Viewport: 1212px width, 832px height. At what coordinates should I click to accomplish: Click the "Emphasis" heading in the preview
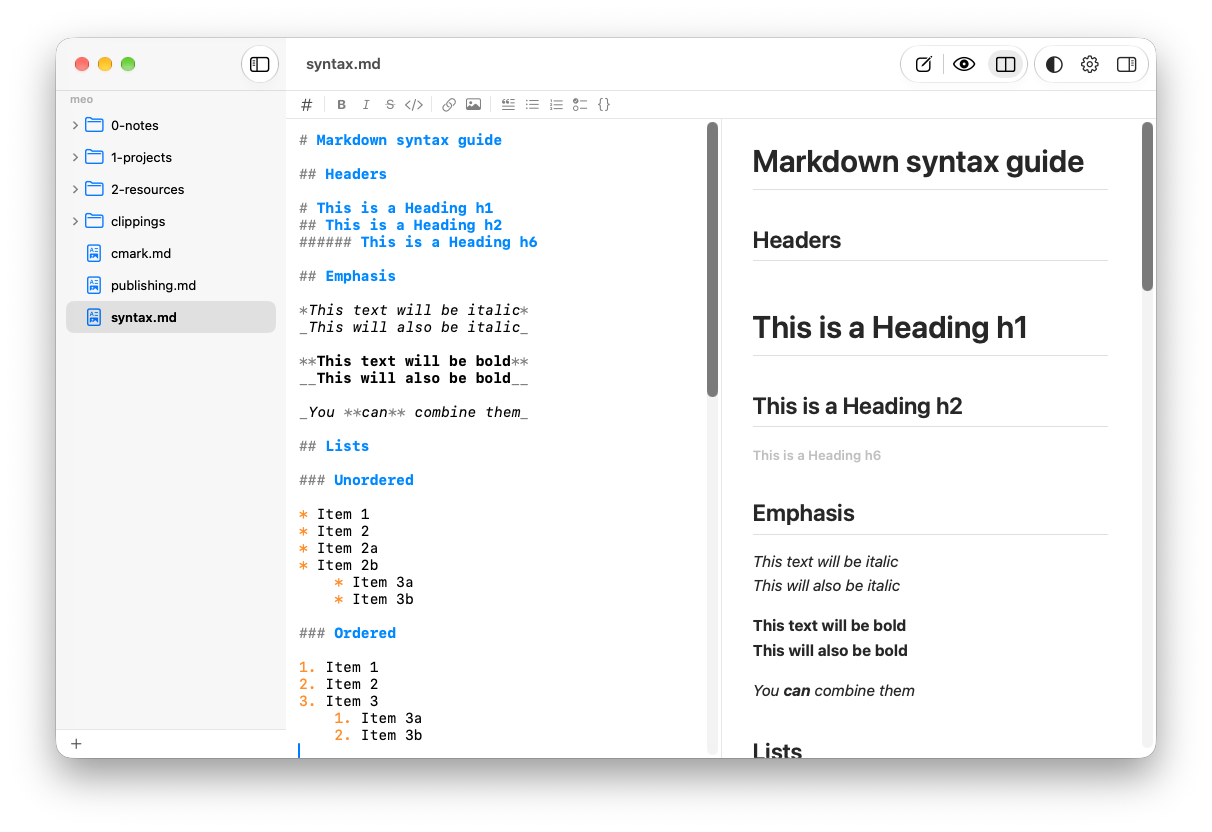[x=803, y=513]
